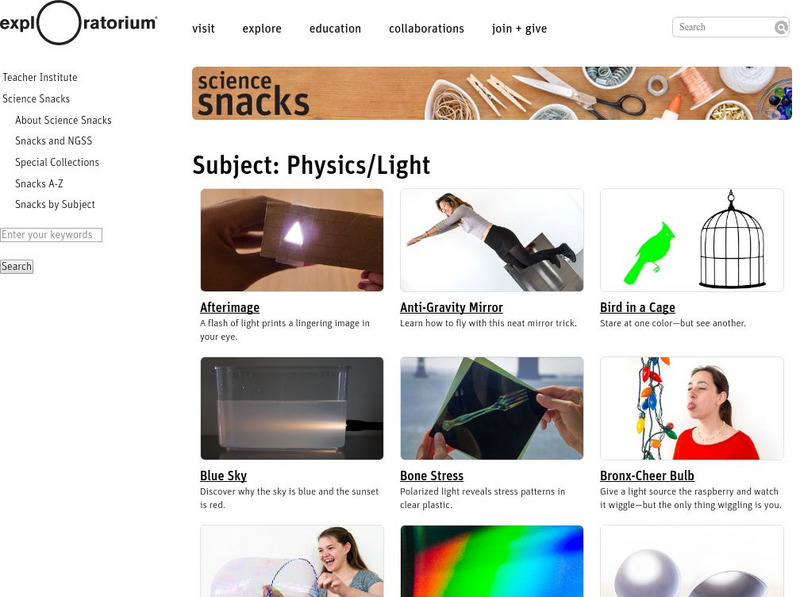Click the top Search input box
Screen dimensions: 800x597
click(x=724, y=27)
